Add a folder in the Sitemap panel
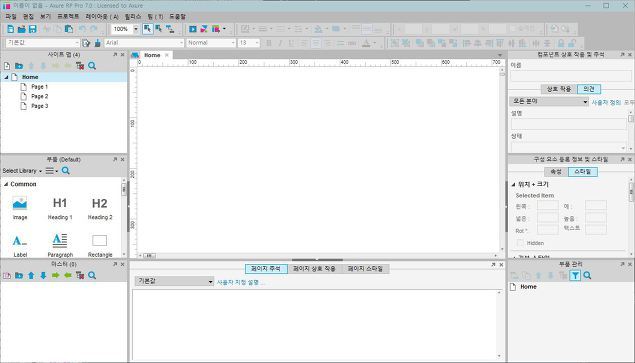Viewport: 635px width, 363px height. pos(19,66)
